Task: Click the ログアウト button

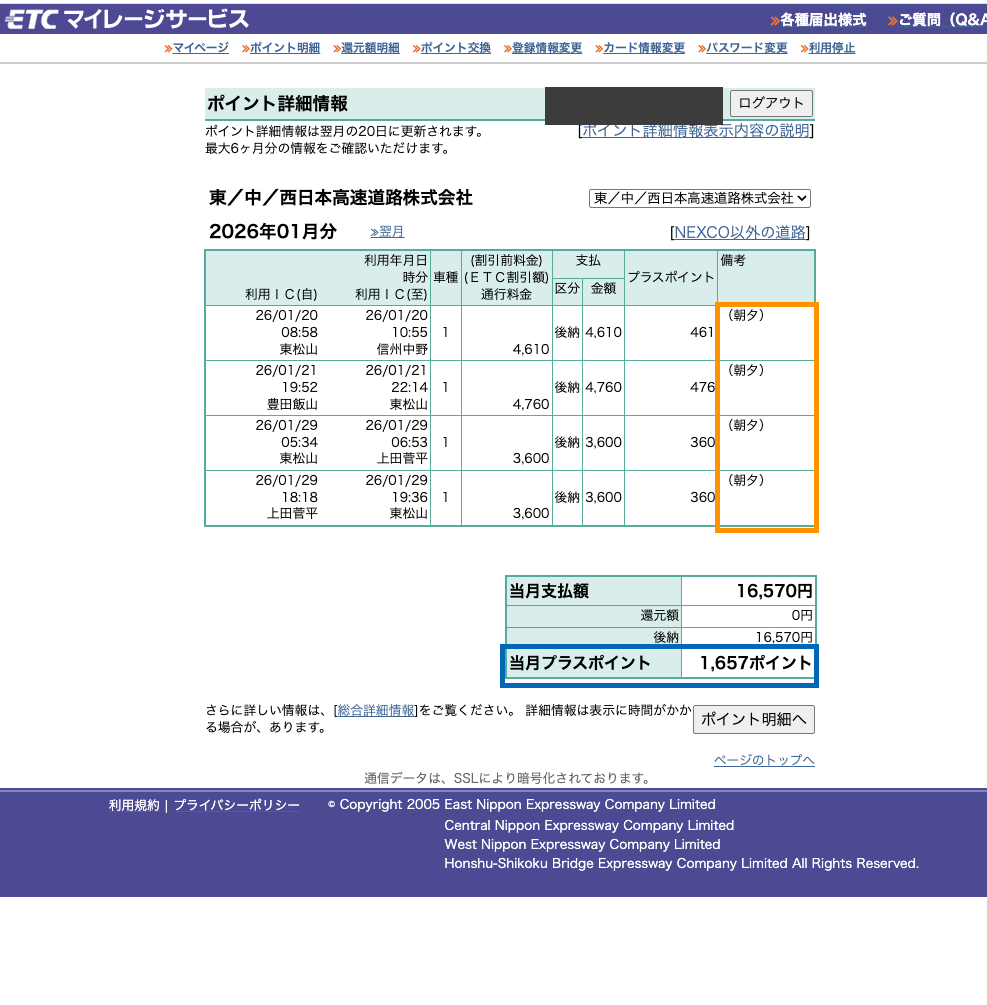Action: [771, 103]
